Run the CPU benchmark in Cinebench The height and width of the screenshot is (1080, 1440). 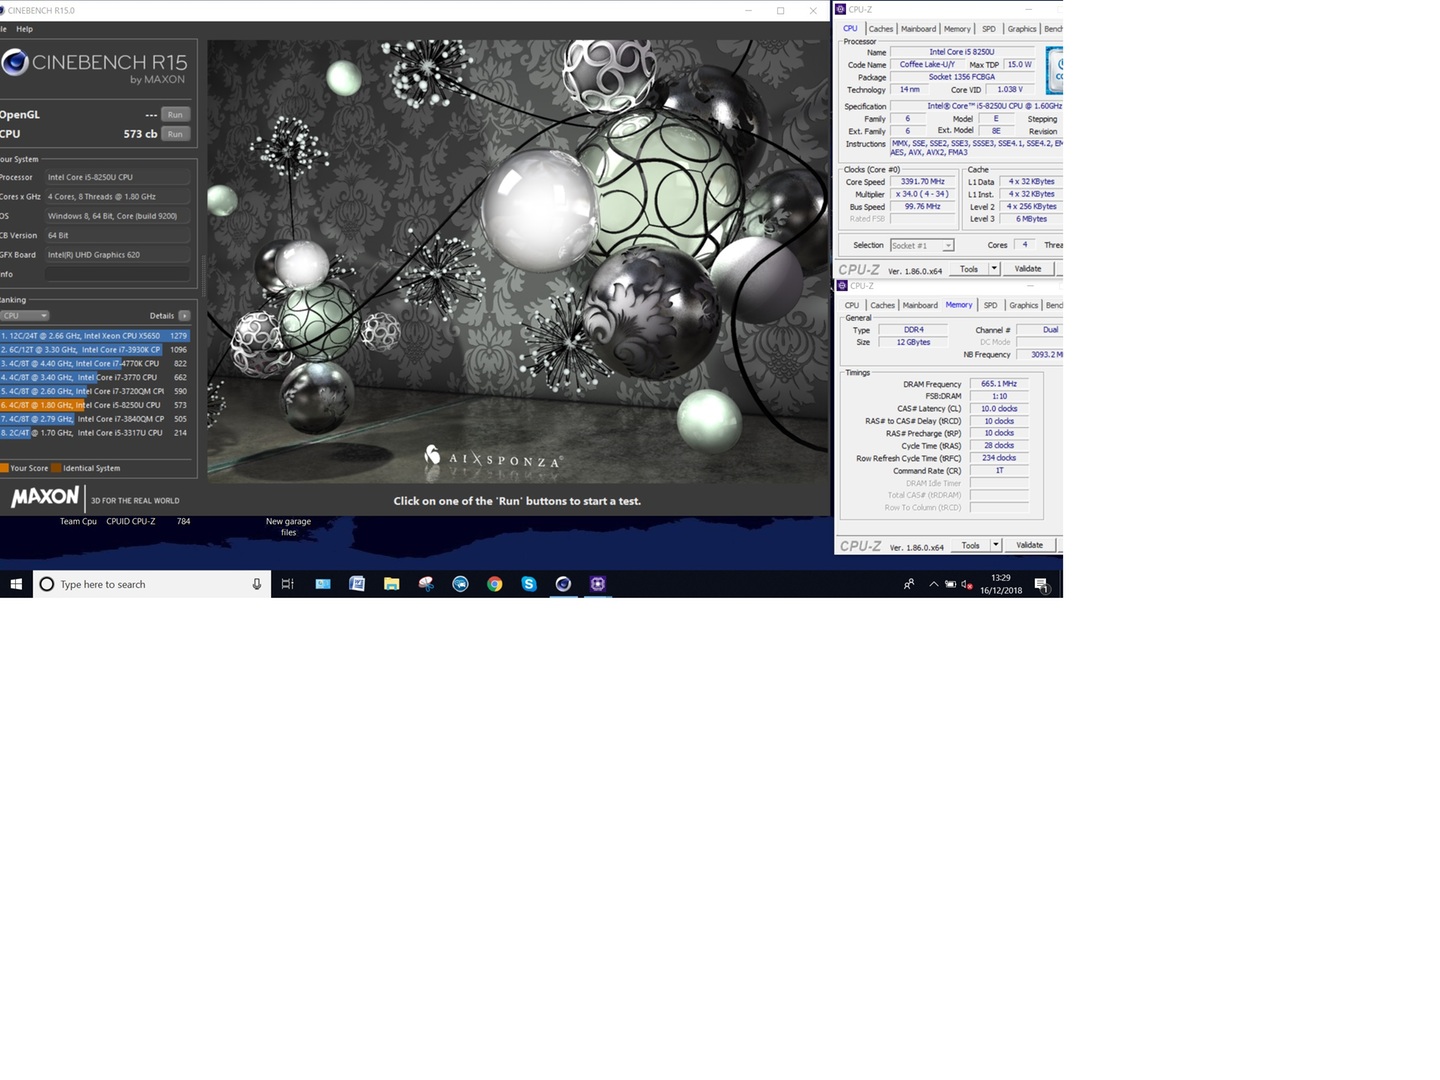[x=175, y=134]
